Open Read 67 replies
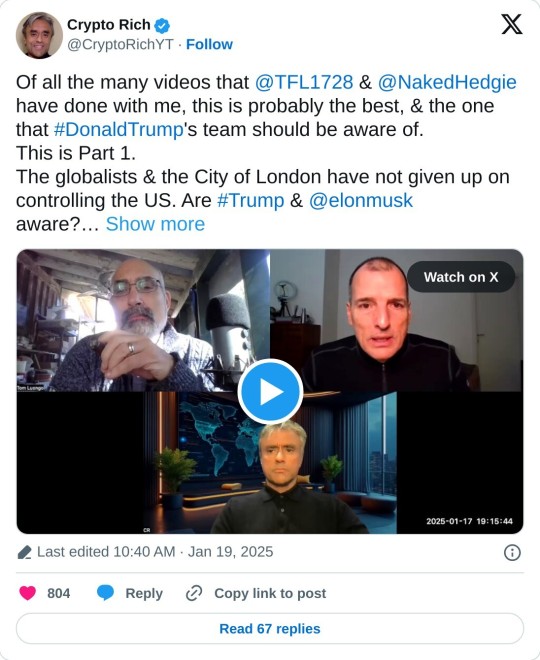540x660 pixels. point(270,628)
